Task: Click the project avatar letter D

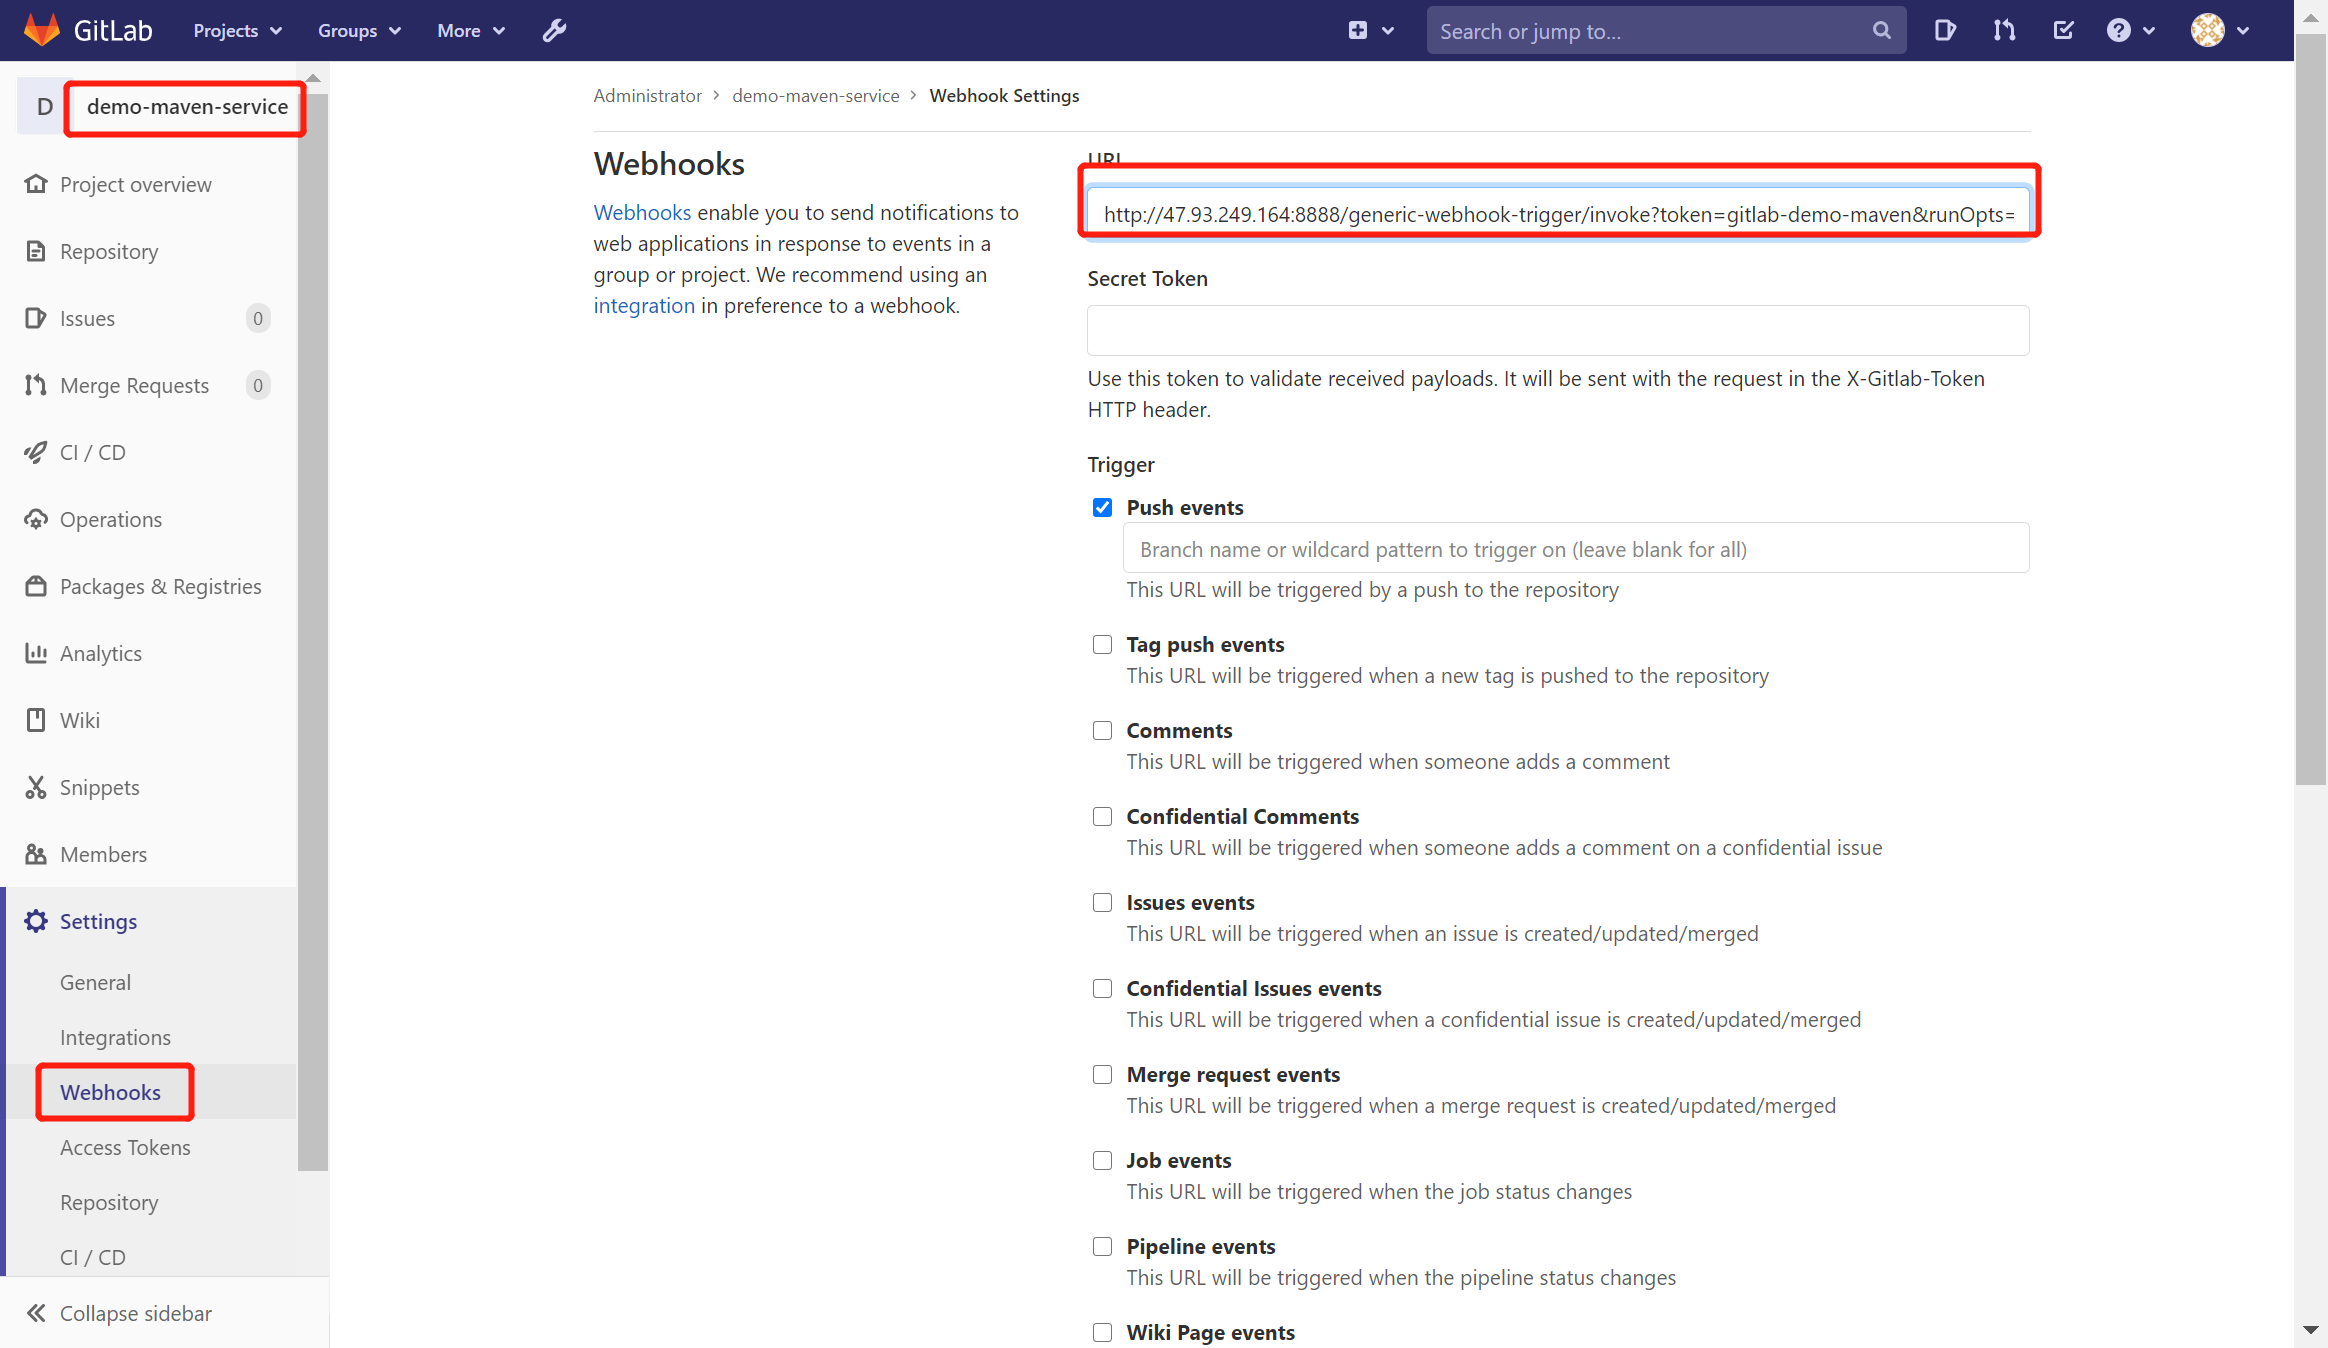Action: 44,107
